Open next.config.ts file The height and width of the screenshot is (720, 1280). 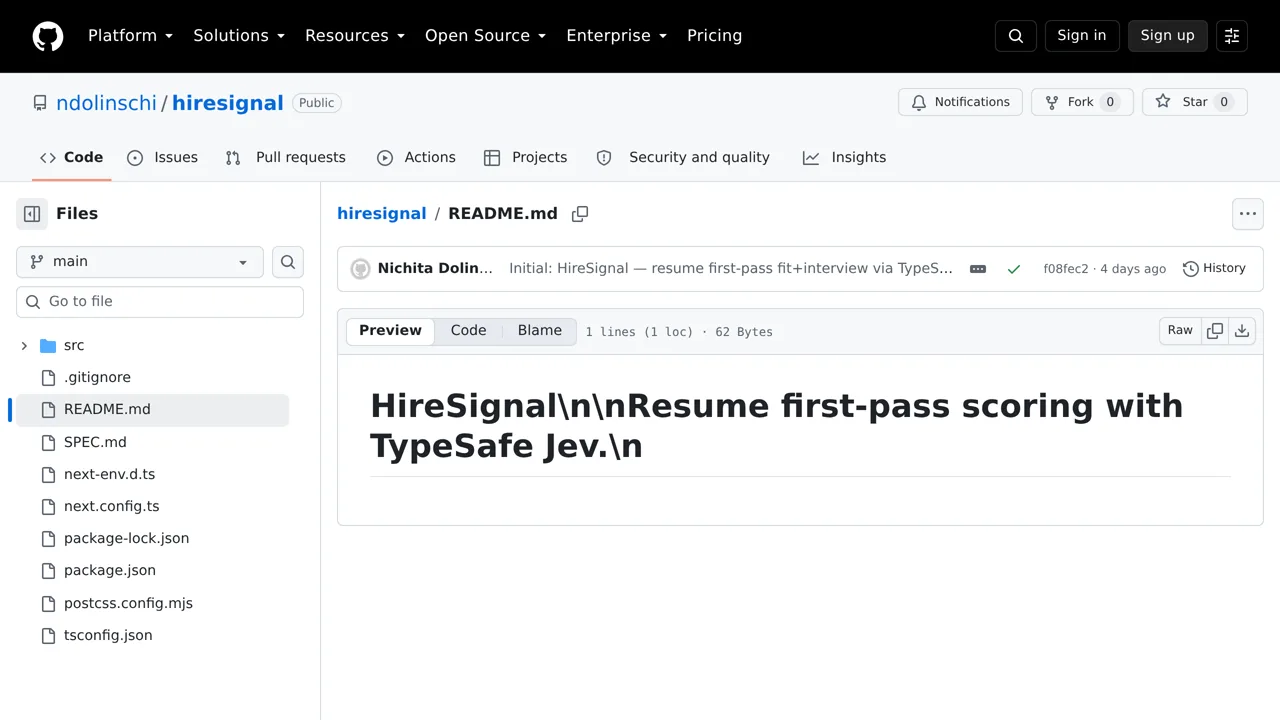(111, 507)
